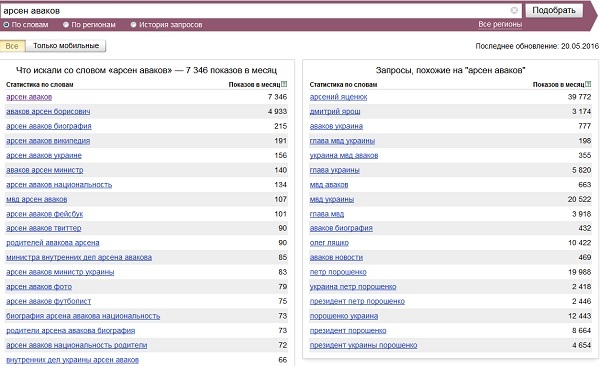
Task: Open the 'арсен аваков' query link
Action: click(x=29, y=97)
